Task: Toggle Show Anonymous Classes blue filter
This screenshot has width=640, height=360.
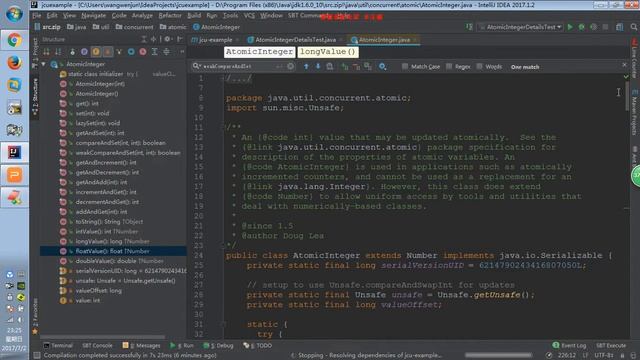Action: [131, 52]
